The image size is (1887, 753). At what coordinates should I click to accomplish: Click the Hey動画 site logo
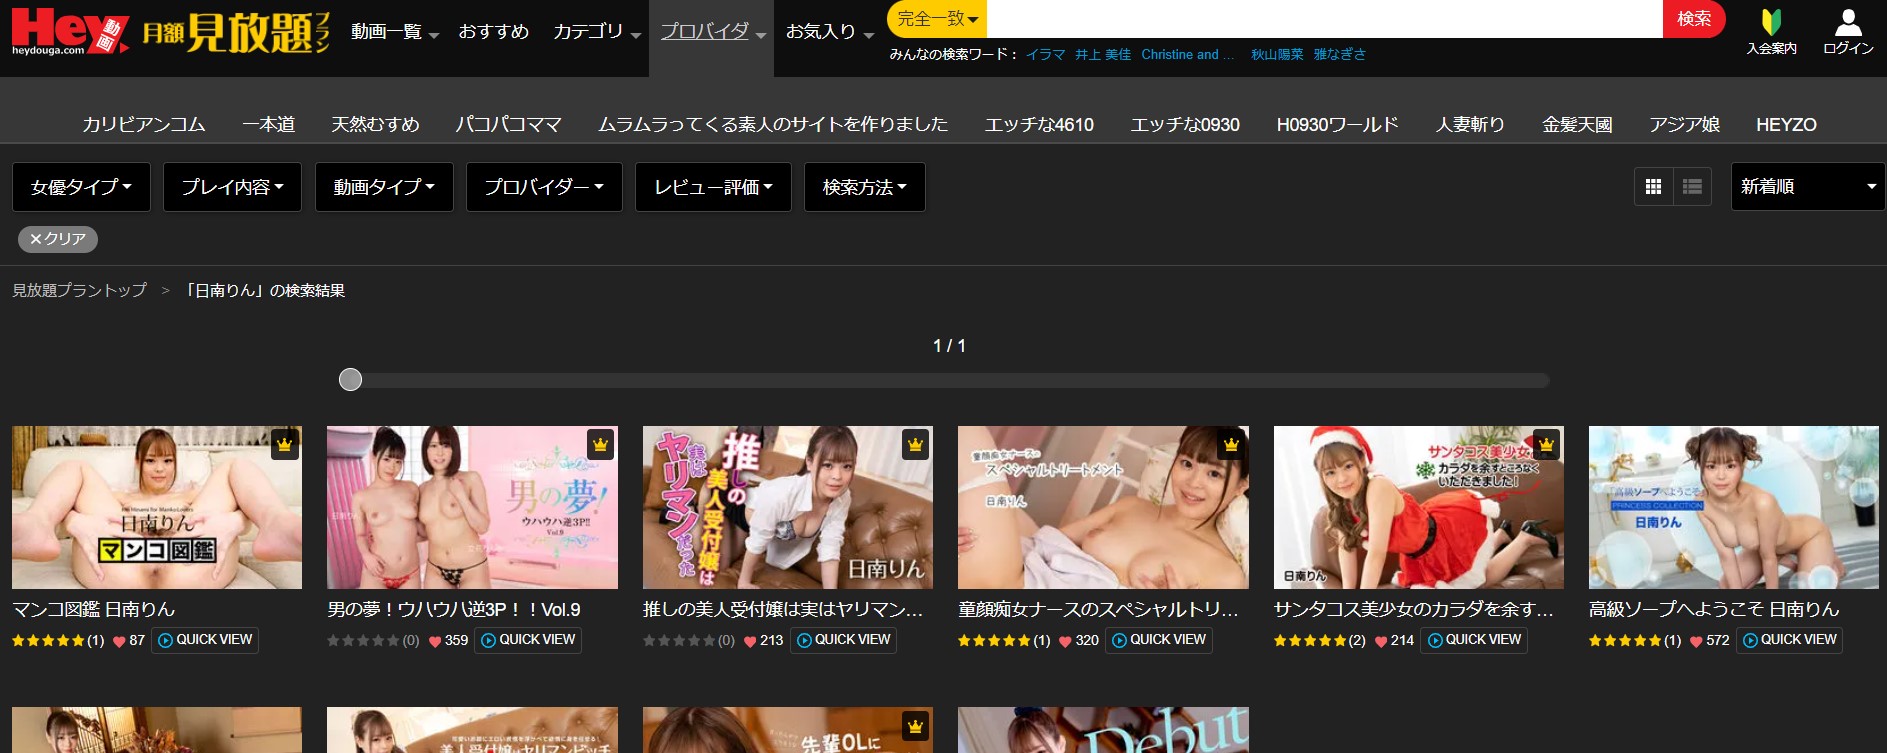point(70,30)
